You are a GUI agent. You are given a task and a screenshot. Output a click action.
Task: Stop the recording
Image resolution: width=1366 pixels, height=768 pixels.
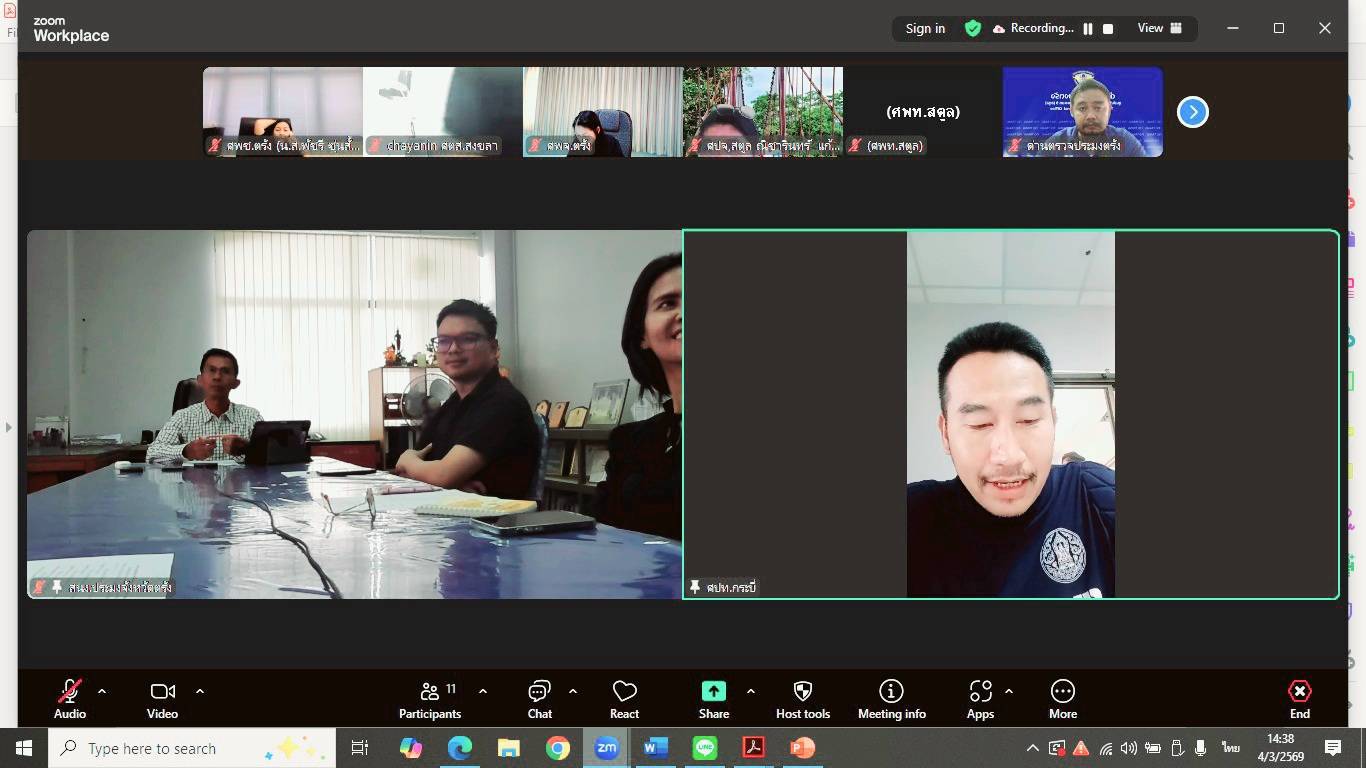tap(1108, 29)
